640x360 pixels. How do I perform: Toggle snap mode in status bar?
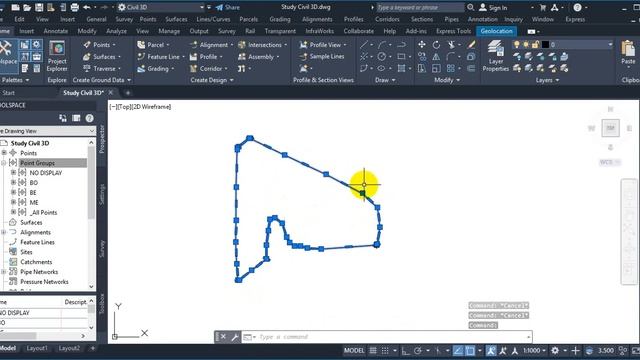click(385, 350)
